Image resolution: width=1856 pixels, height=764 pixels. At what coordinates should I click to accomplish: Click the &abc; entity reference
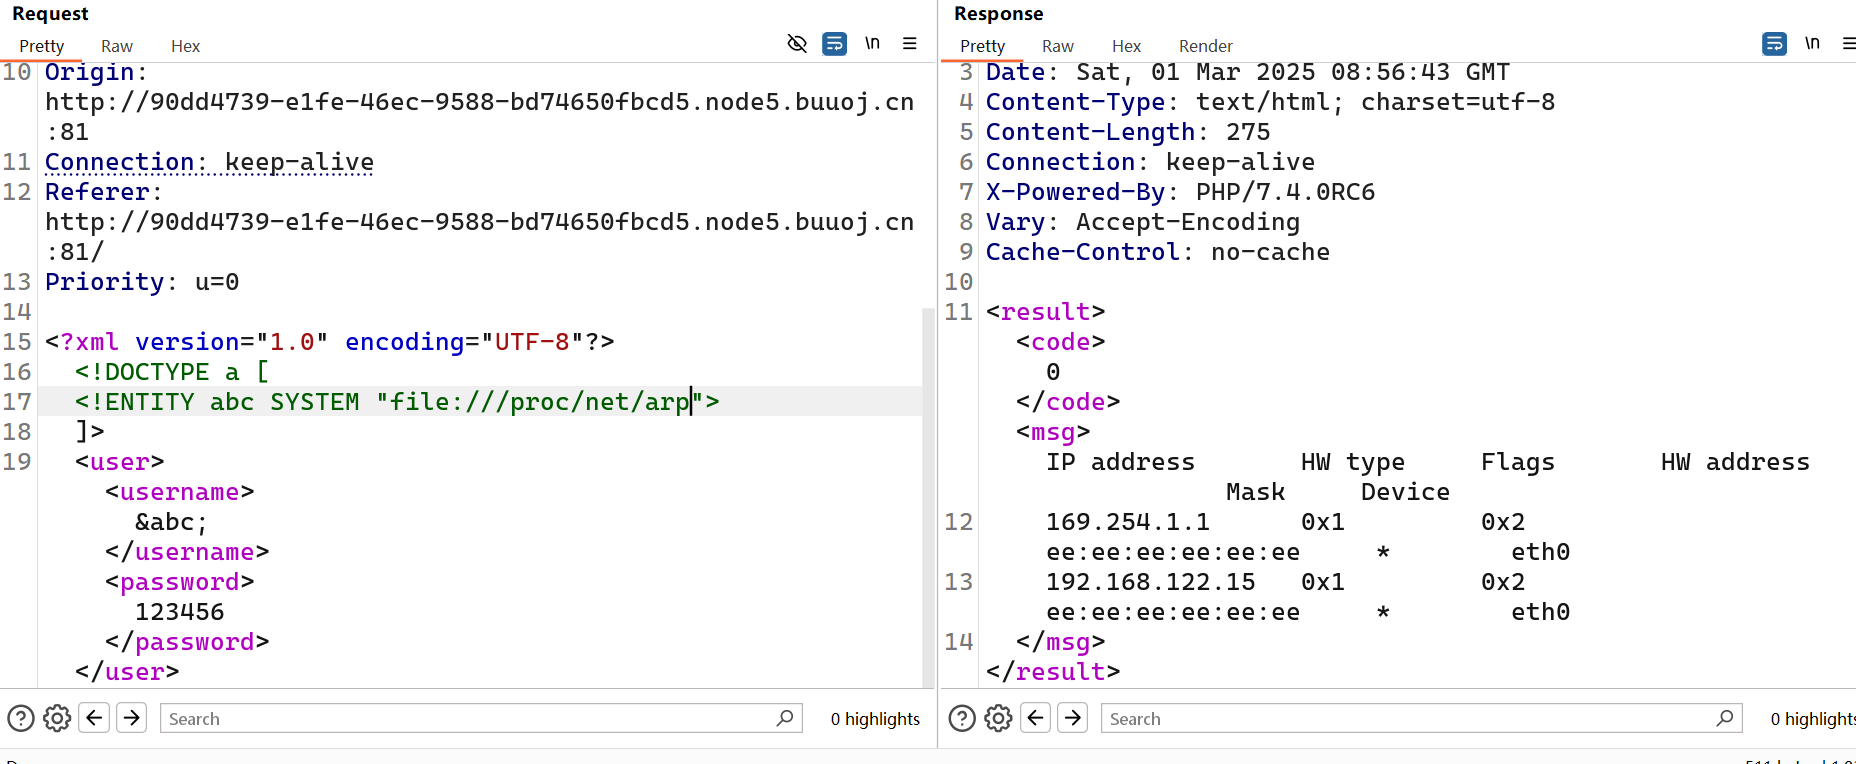pos(171,522)
